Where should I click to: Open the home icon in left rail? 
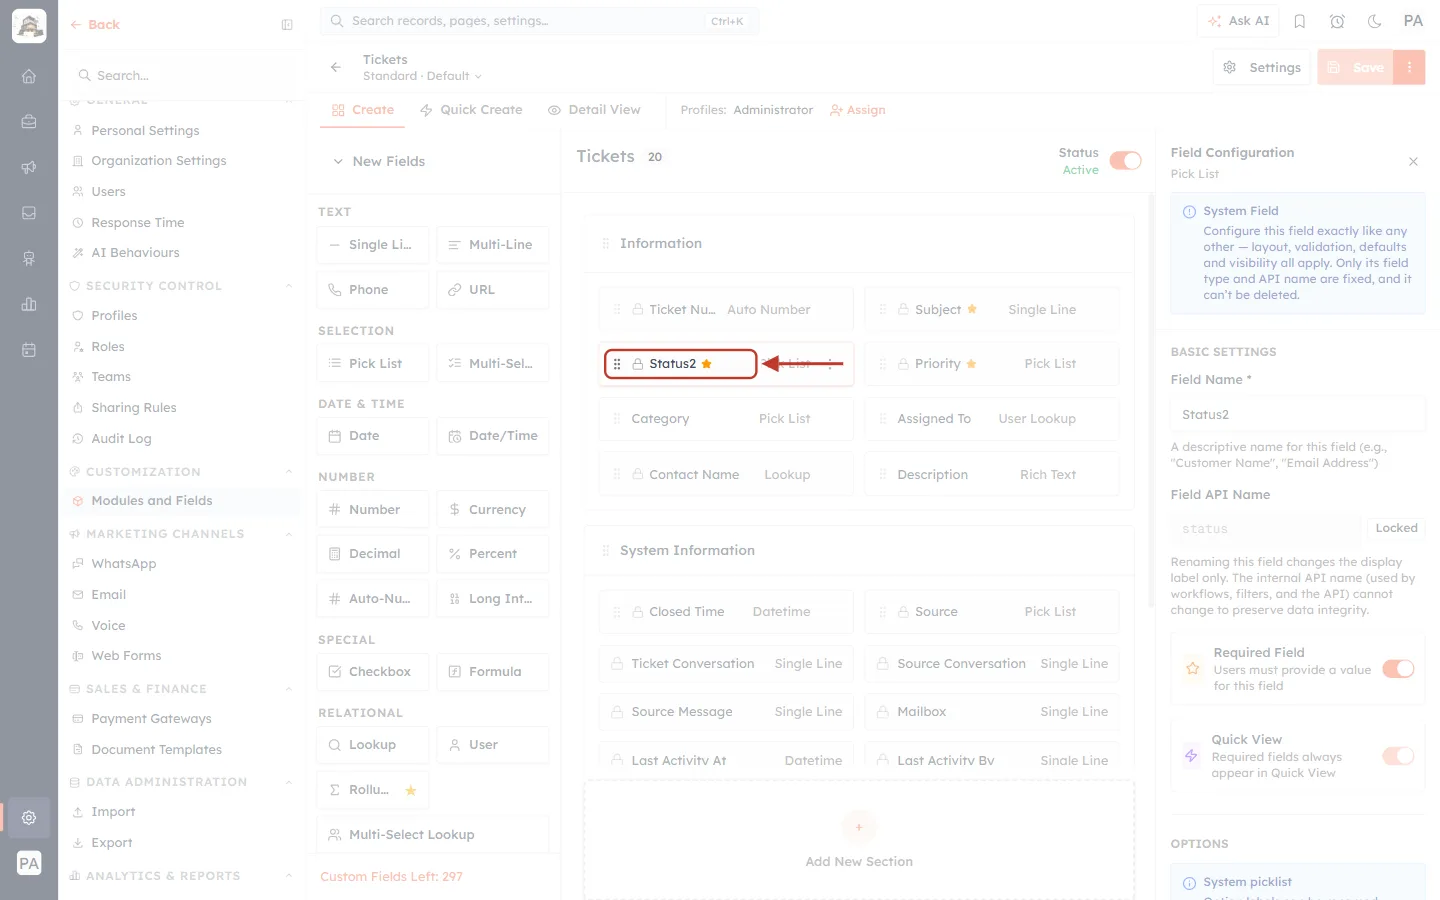(29, 76)
